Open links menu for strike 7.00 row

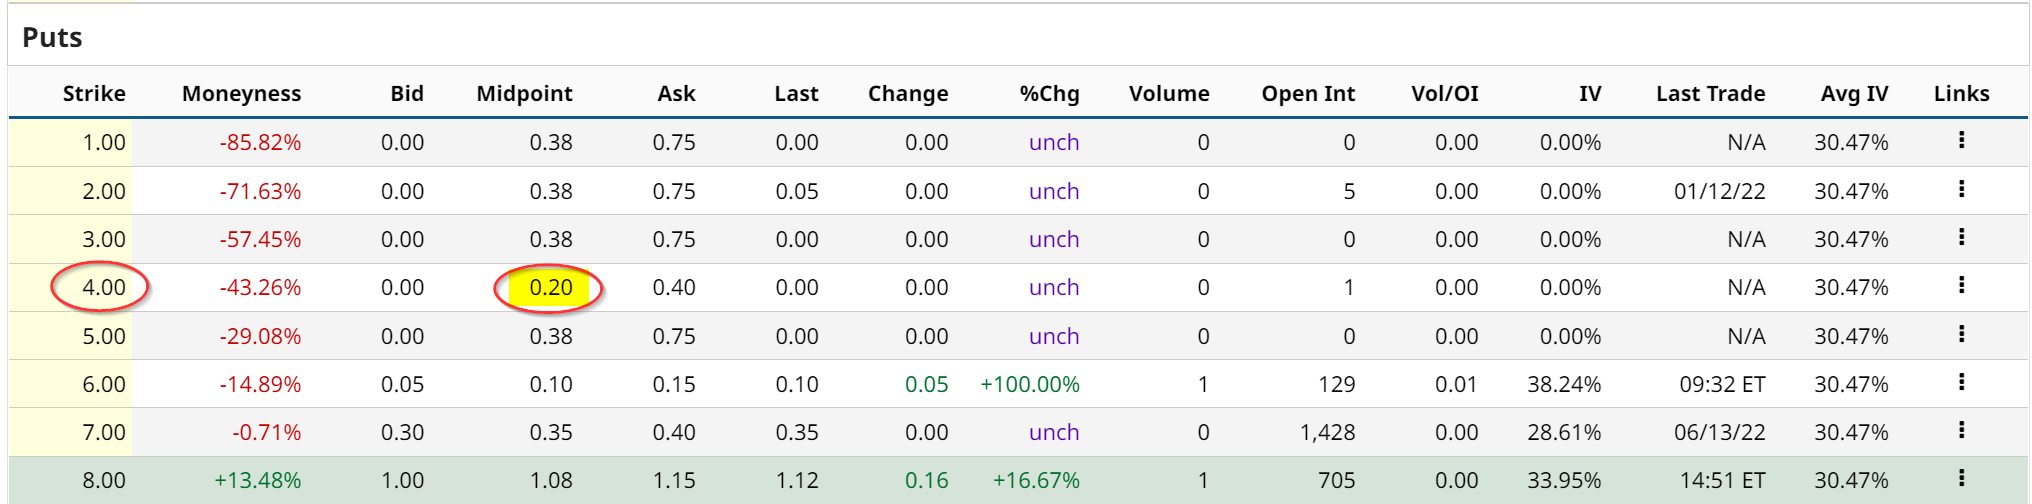pos(1961,430)
